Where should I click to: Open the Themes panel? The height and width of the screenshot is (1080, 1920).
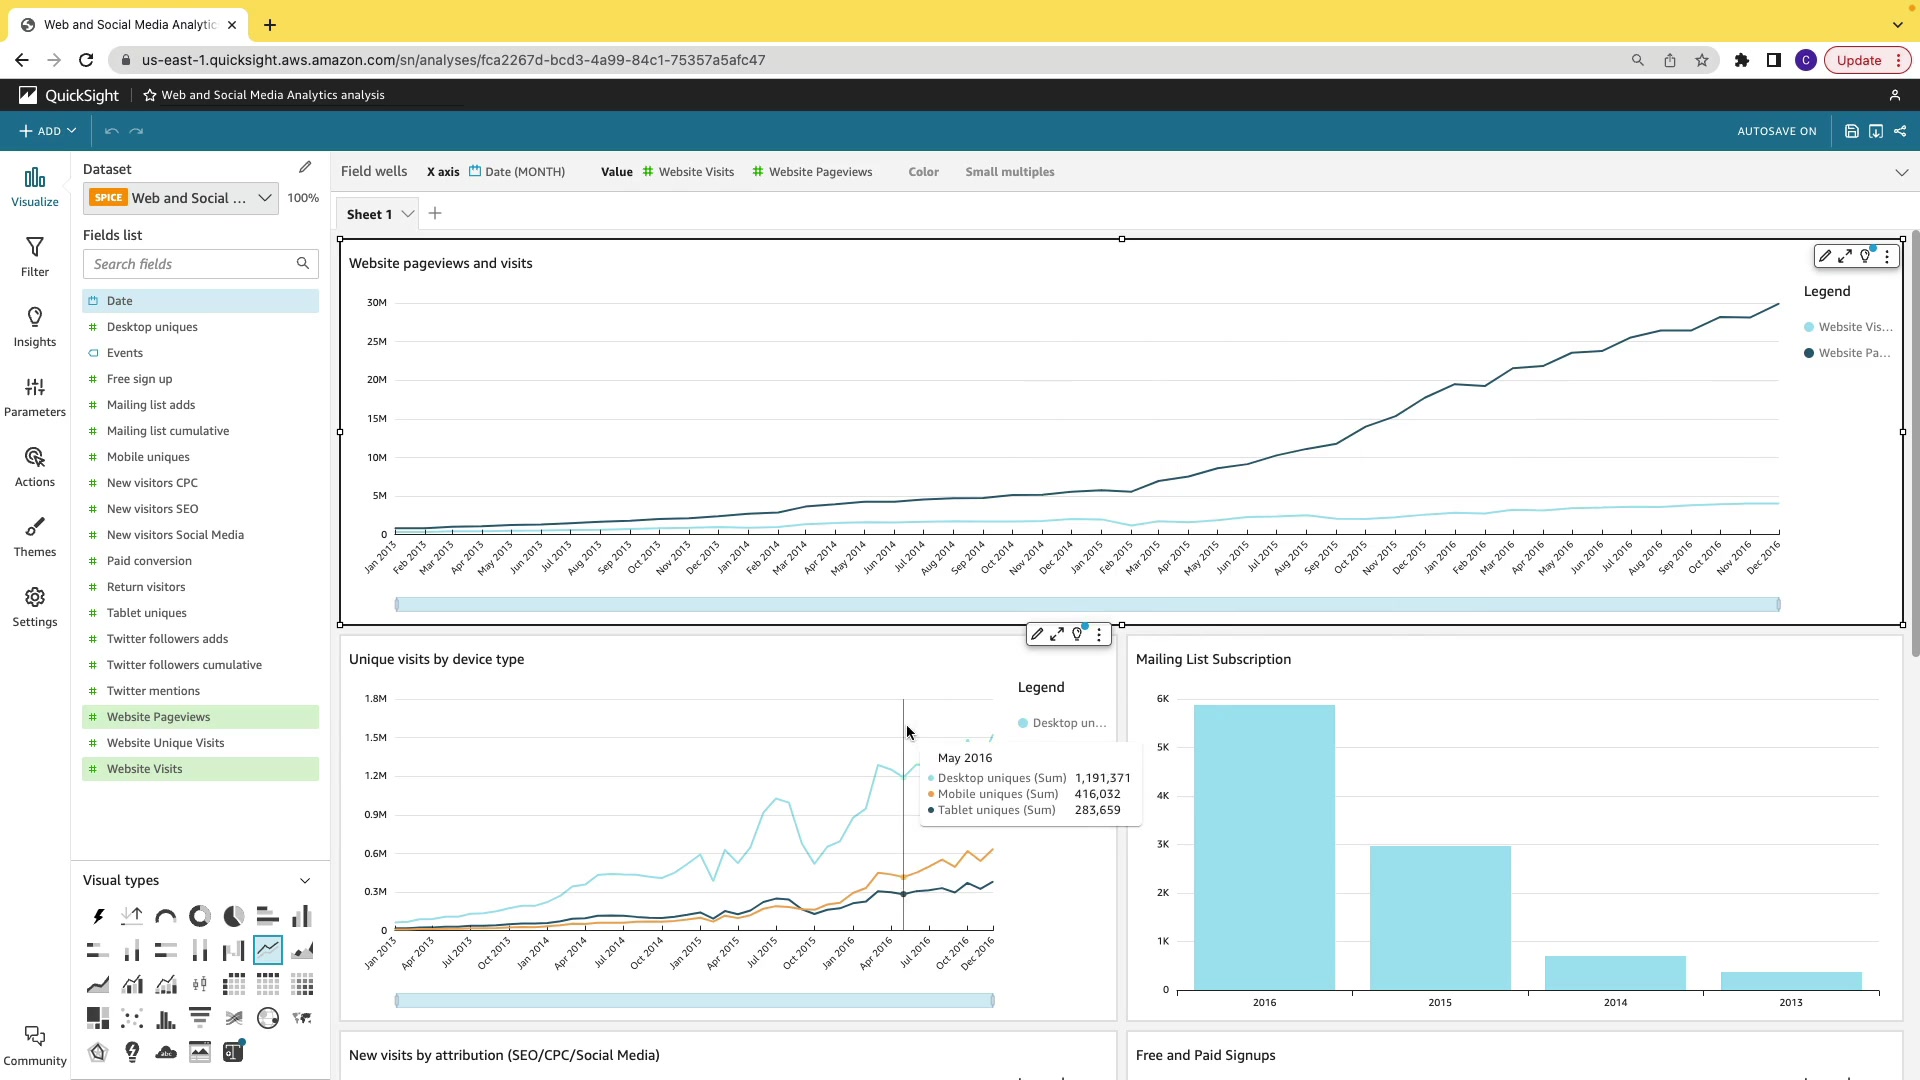click(x=35, y=536)
